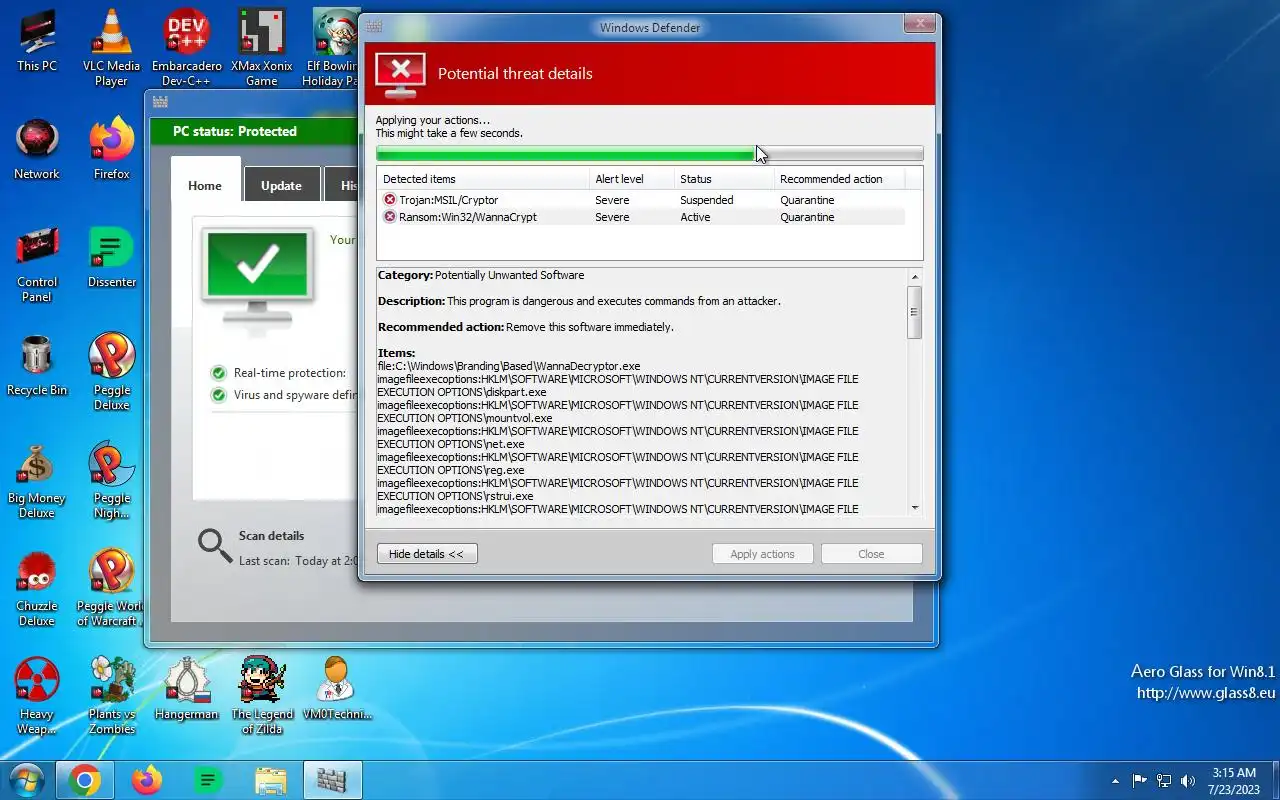Click Scan details magnifier icon
The width and height of the screenshot is (1280, 800).
[x=215, y=545]
